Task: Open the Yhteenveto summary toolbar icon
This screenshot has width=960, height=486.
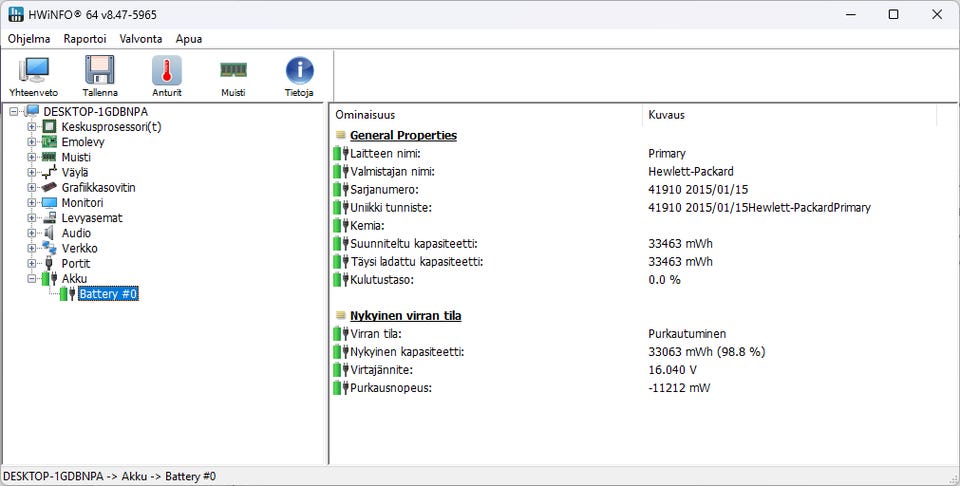Action: click(34, 70)
